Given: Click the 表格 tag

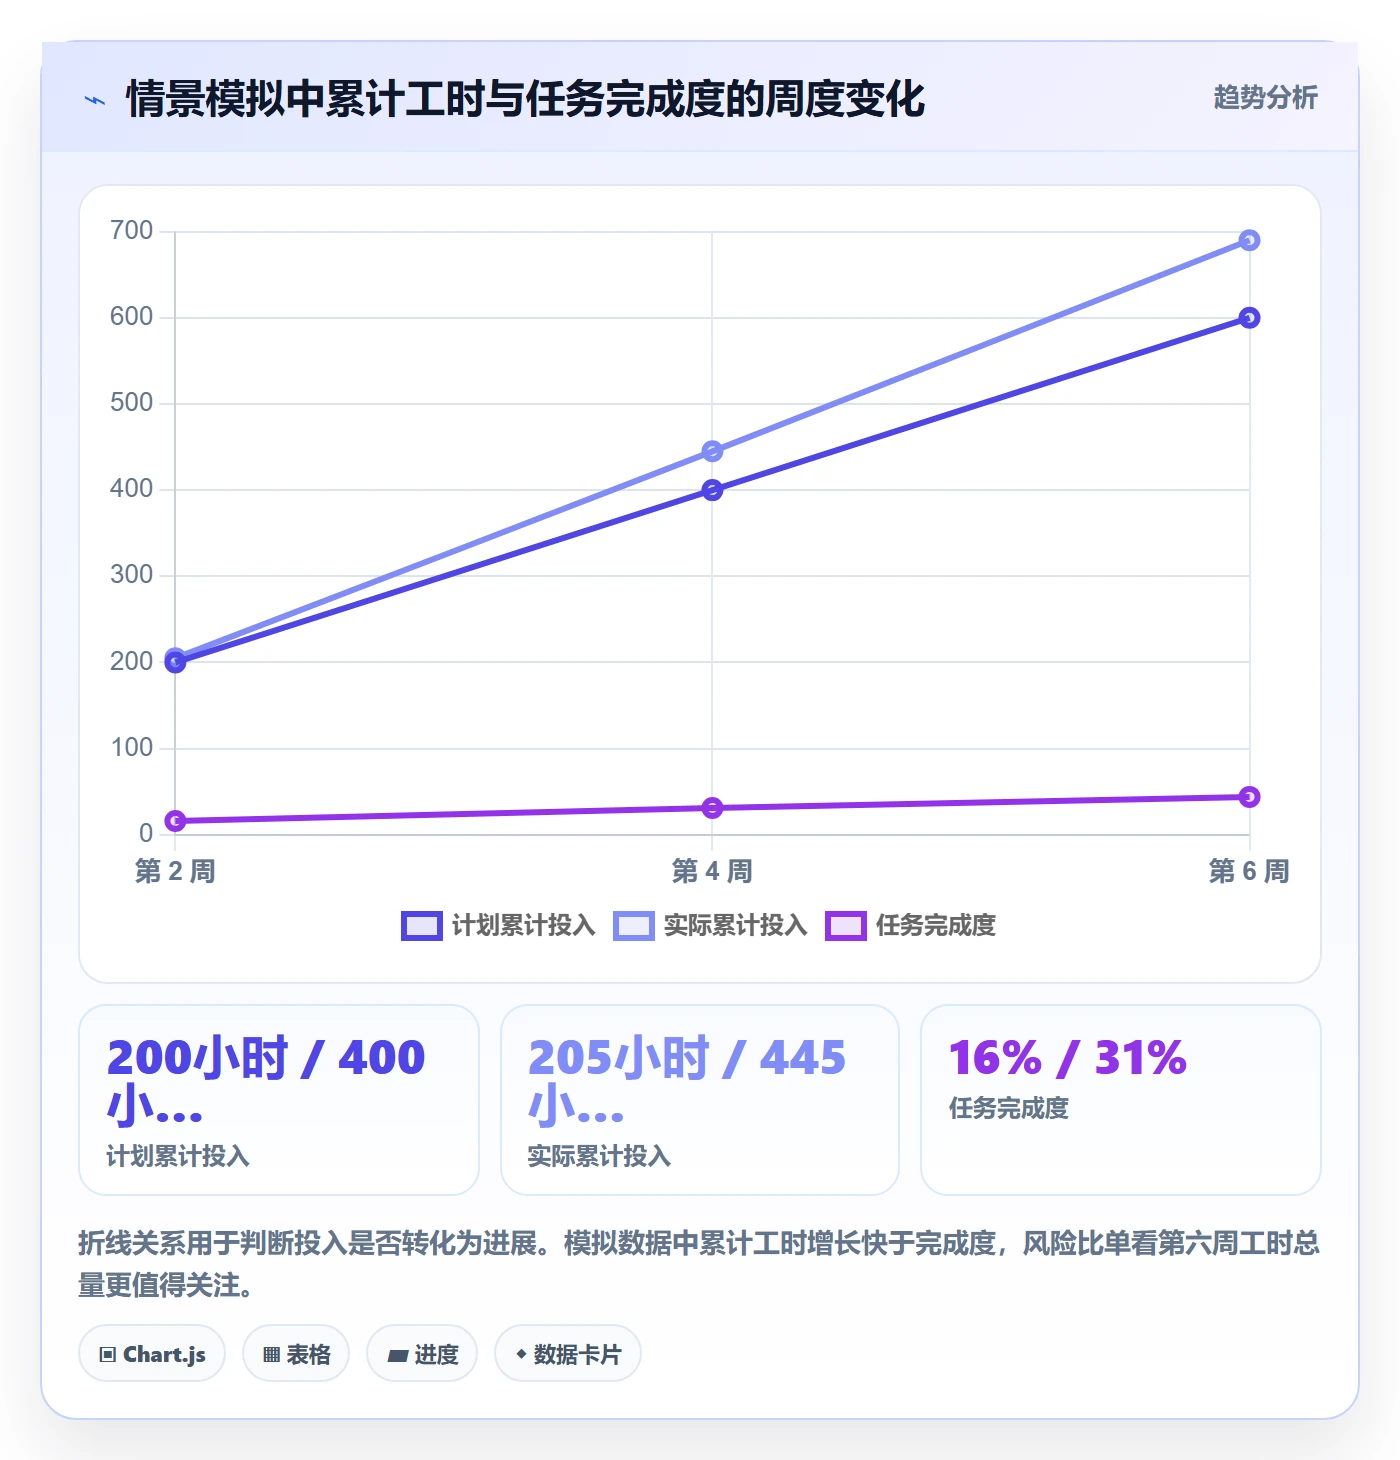Looking at the screenshot, I should click(x=296, y=1354).
